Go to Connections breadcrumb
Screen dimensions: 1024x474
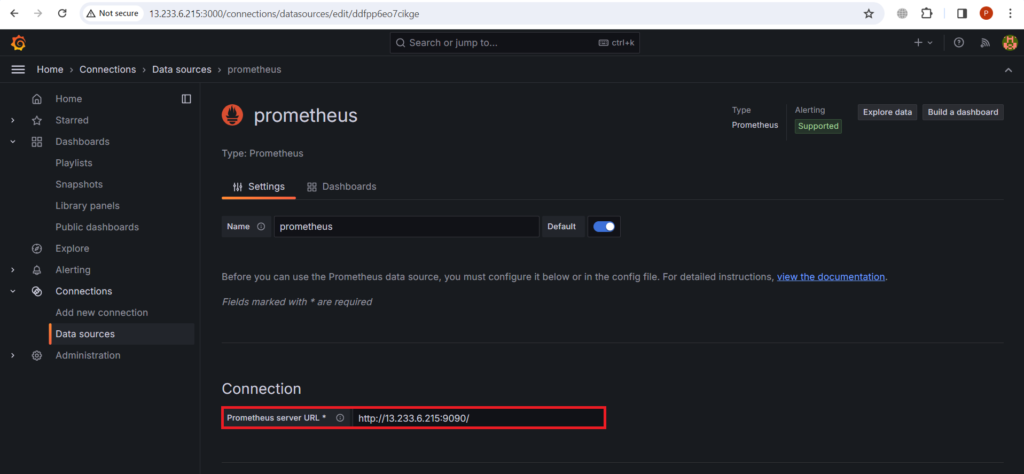click(x=108, y=69)
